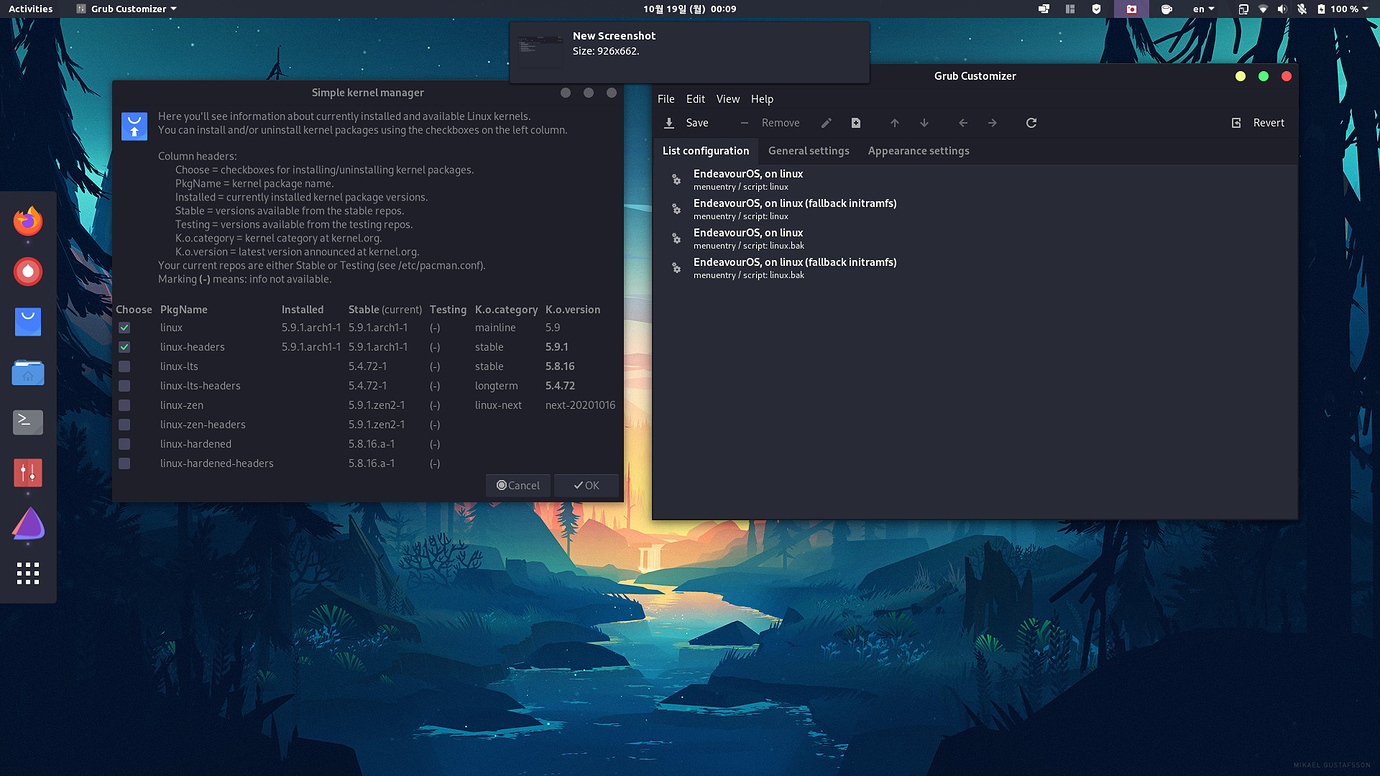Screen dimensions: 1380x776
Task: Open the system menu with battery 100 %
Action: (x=1343, y=9)
